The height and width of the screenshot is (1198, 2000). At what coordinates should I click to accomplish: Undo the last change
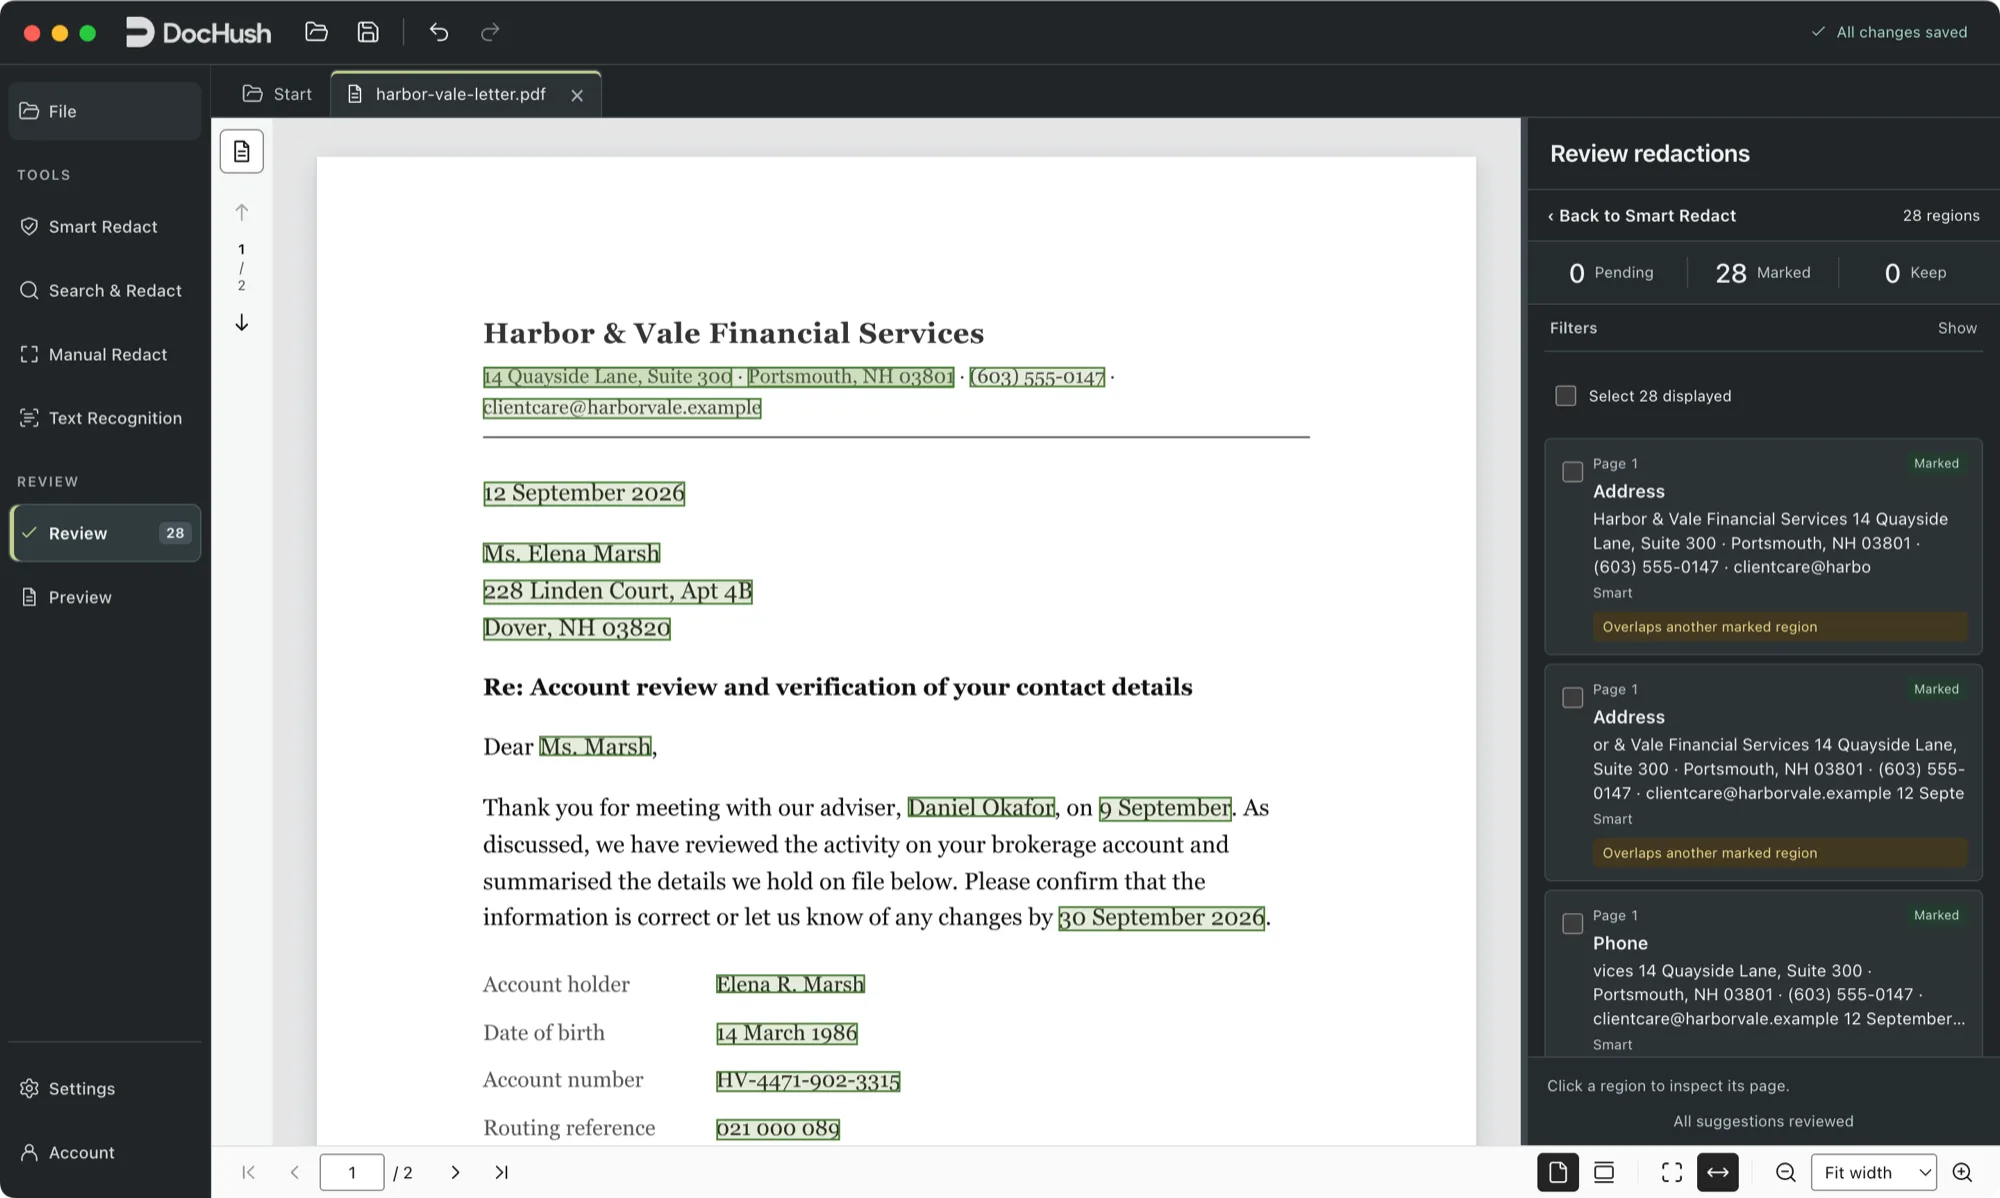[x=439, y=32]
